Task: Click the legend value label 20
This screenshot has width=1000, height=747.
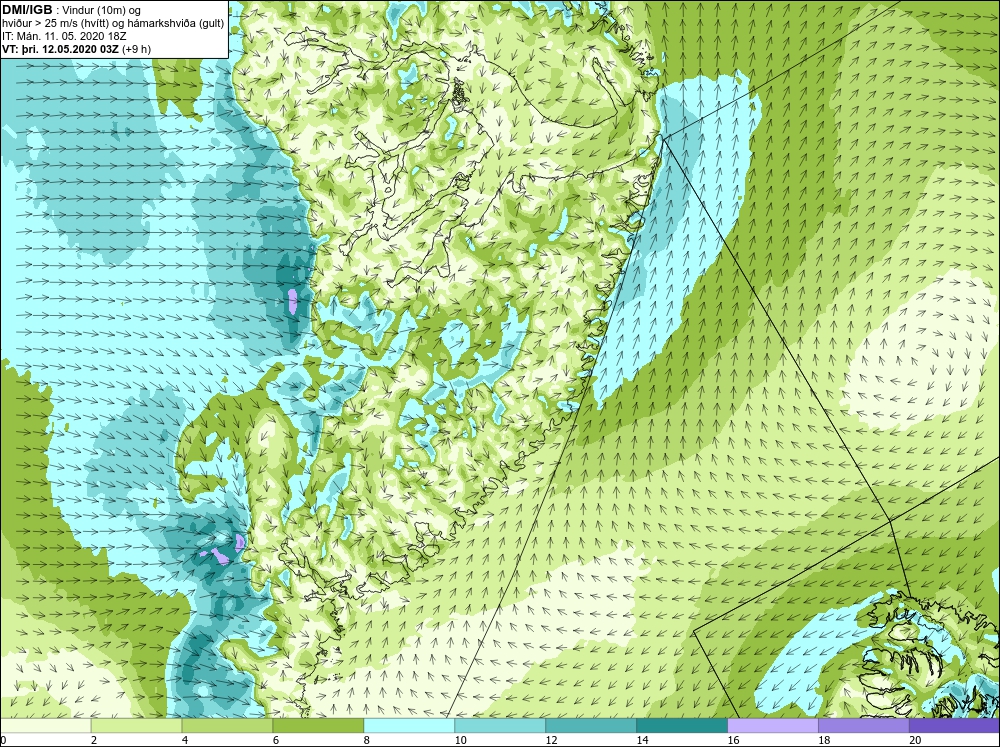Action: [915, 740]
